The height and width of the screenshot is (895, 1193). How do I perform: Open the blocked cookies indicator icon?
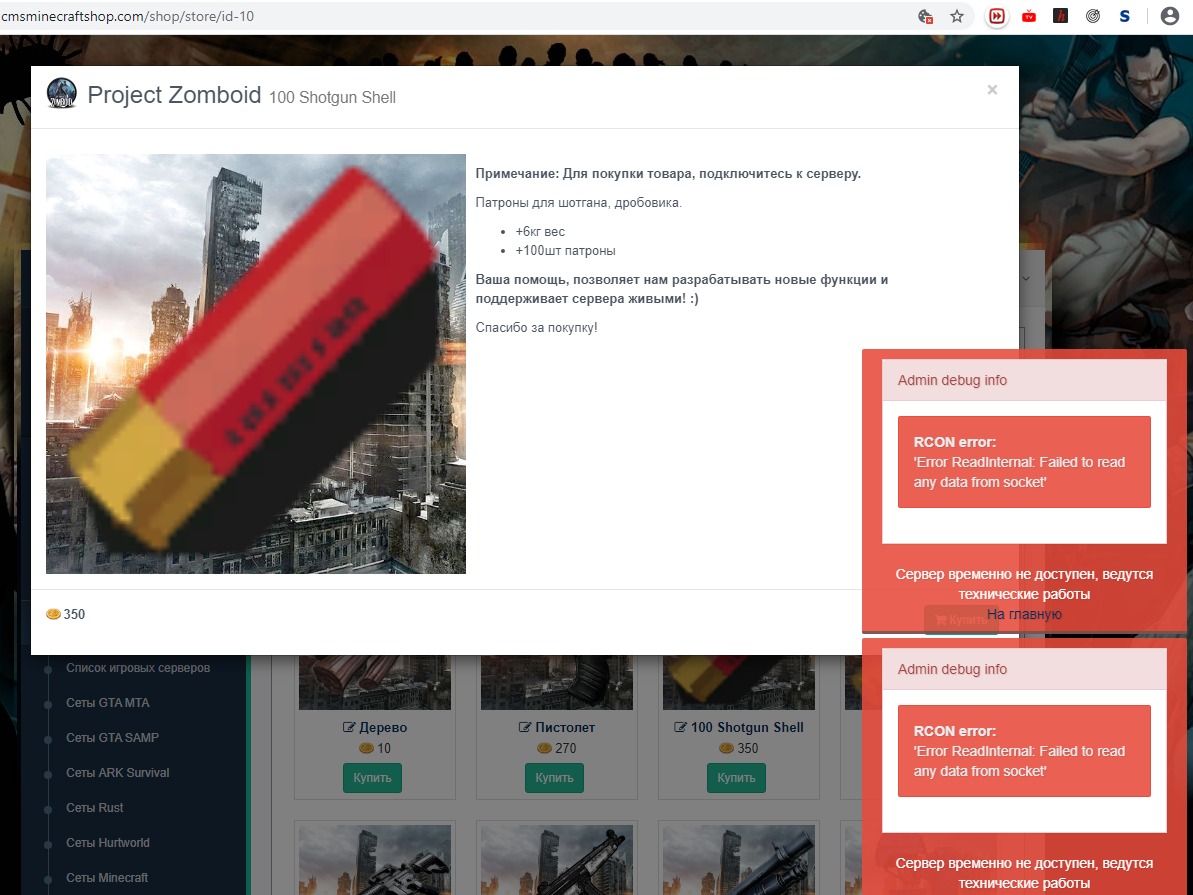click(926, 16)
